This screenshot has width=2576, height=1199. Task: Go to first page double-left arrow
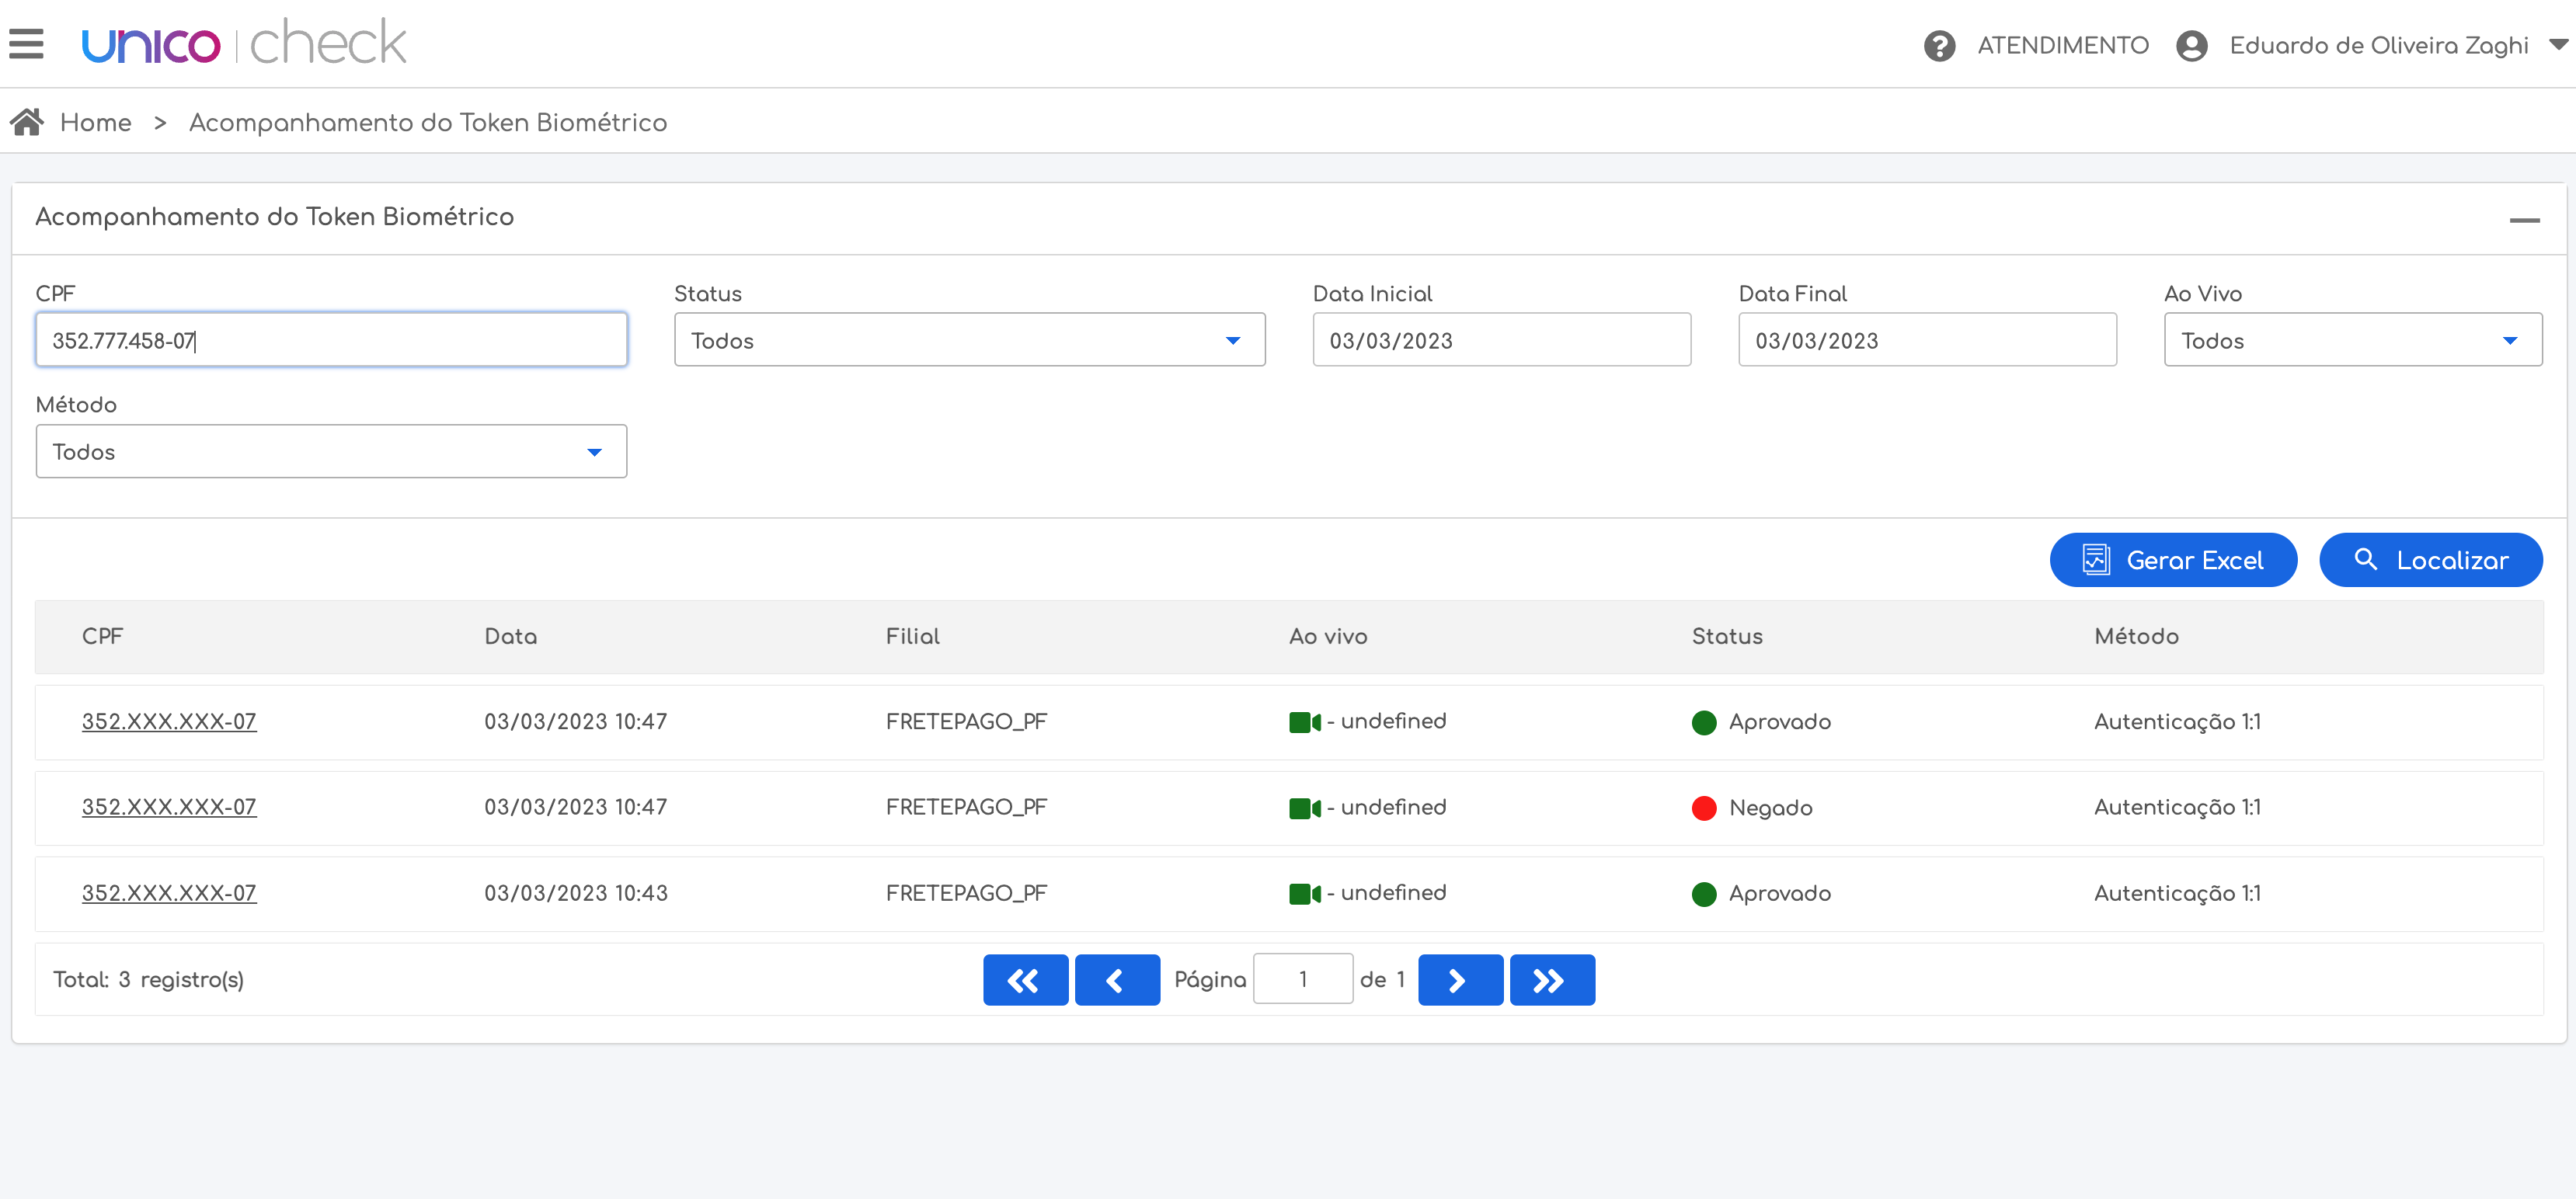point(1025,980)
